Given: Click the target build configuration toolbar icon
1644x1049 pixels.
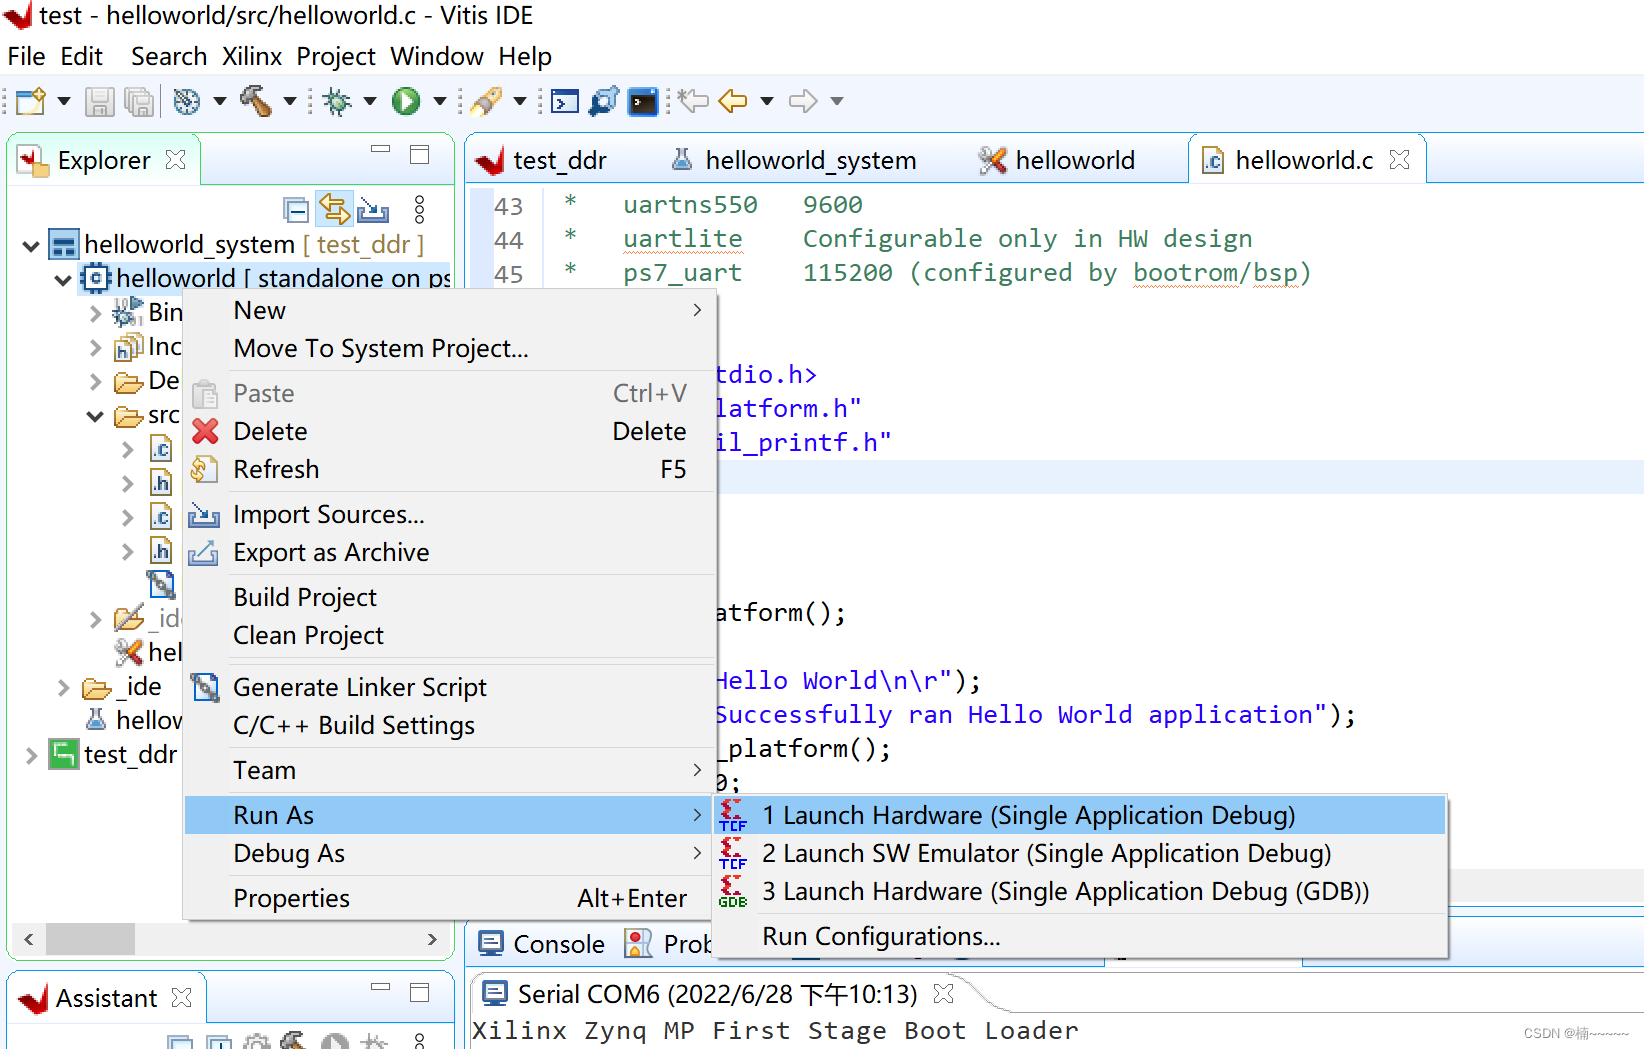Looking at the screenshot, I should coord(186,101).
